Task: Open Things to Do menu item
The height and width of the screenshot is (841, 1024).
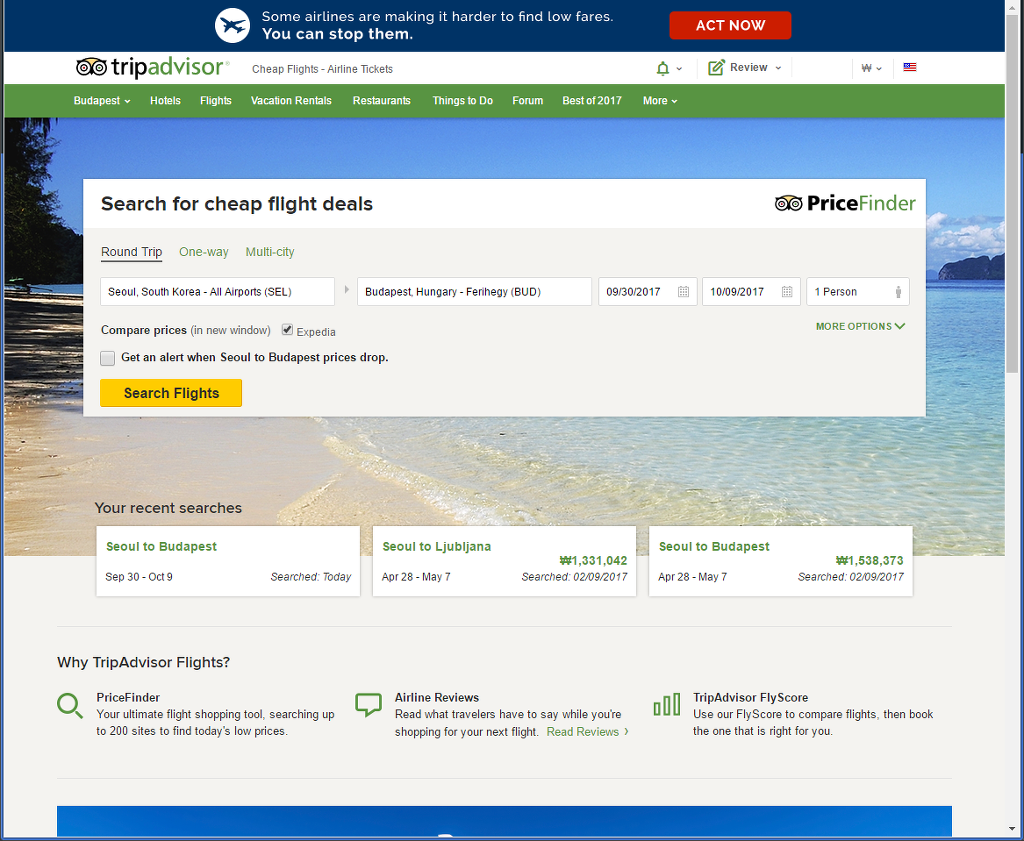Action: (x=462, y=101)
